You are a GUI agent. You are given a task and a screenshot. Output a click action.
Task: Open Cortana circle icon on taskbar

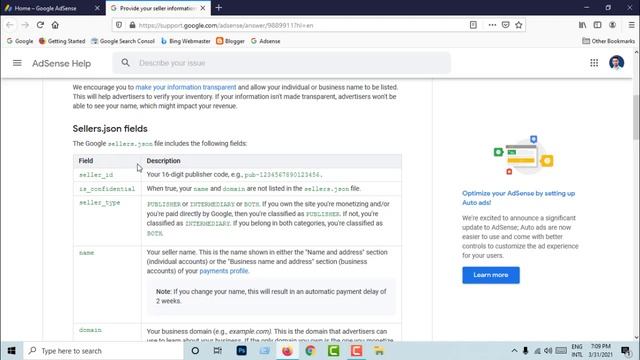click(x=195, y=351)
